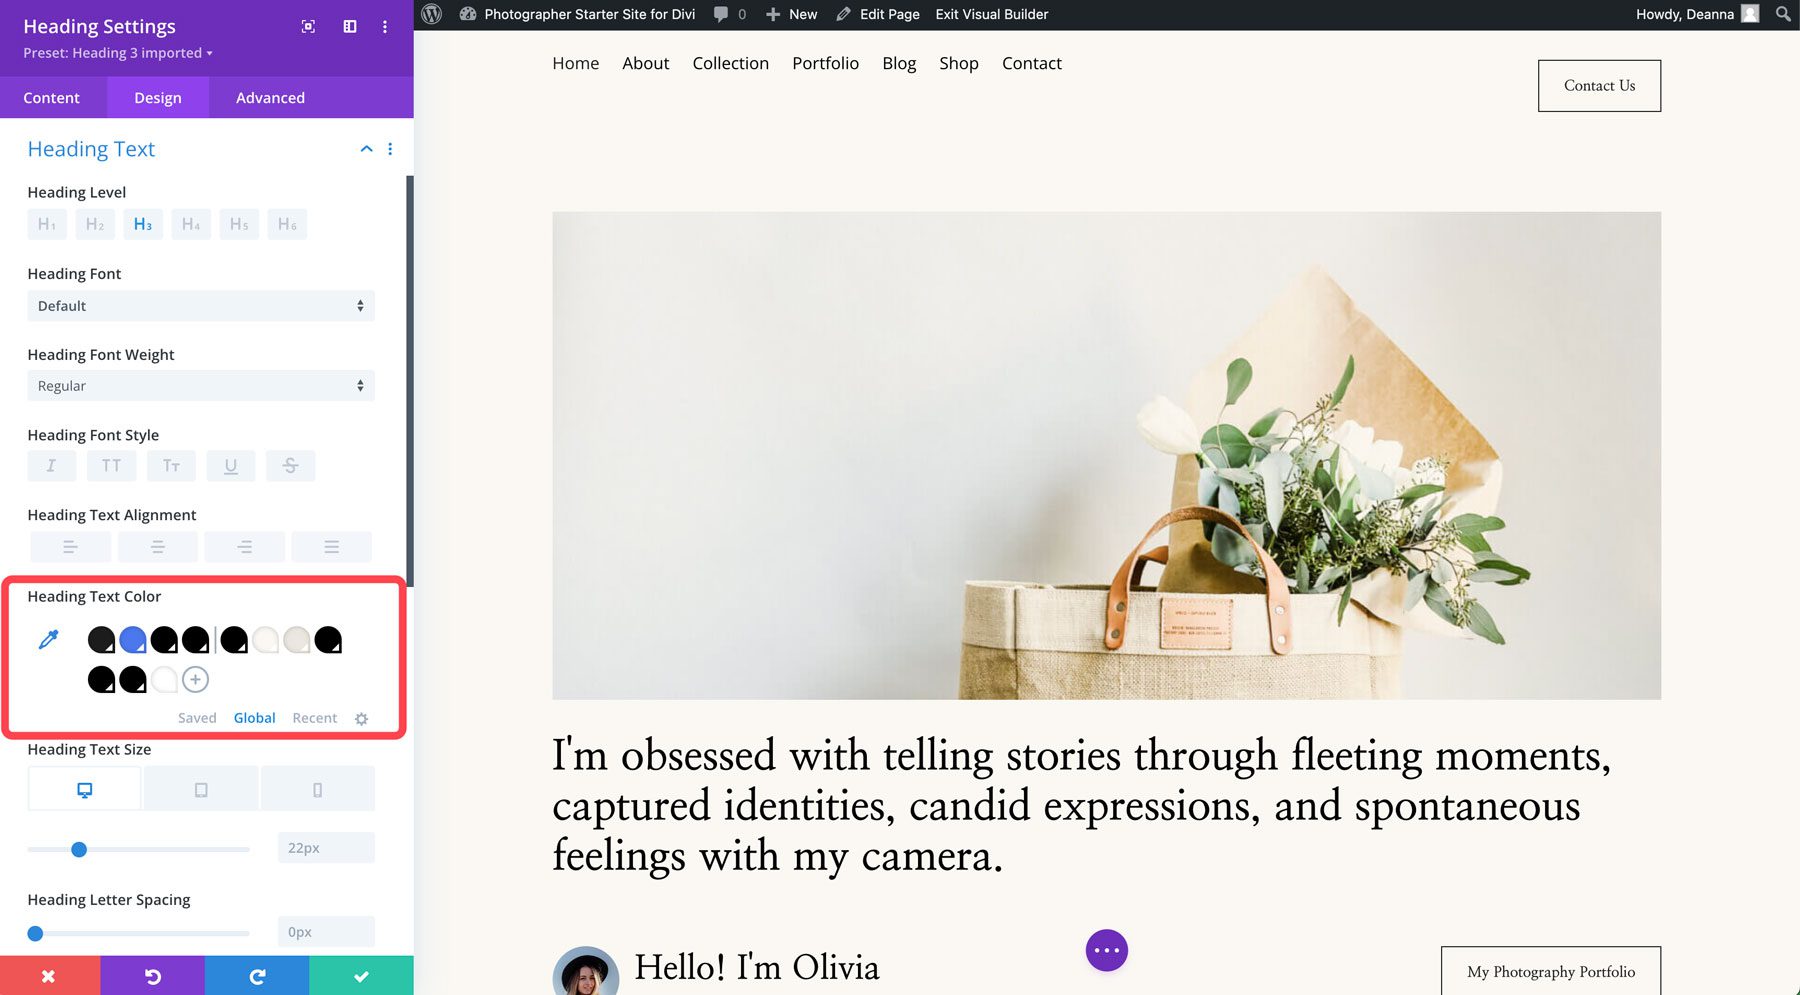Screen dimensions: 1800x995
Task: Enable uppercase heading font style
Action: 111,465
